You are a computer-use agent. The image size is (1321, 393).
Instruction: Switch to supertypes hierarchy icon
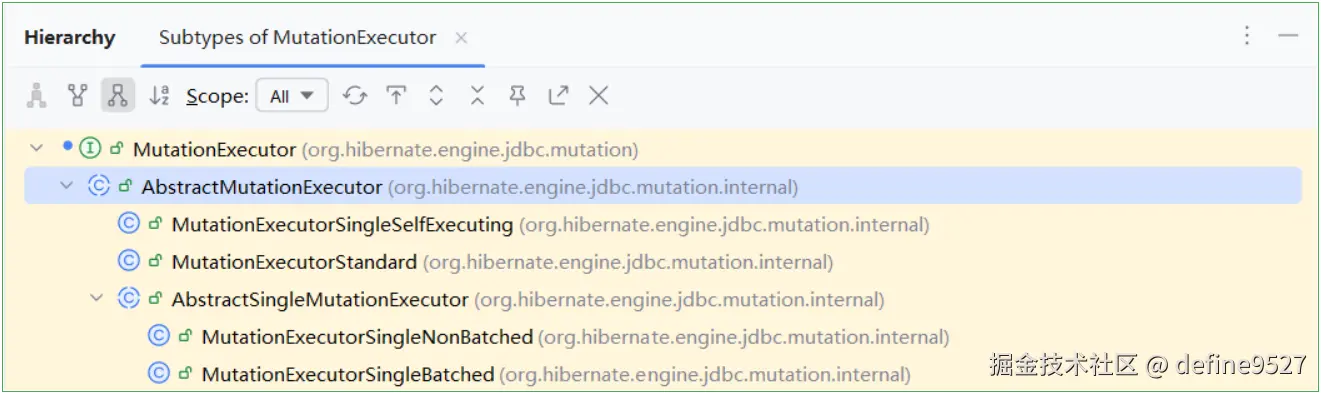[x=77, y=96]
